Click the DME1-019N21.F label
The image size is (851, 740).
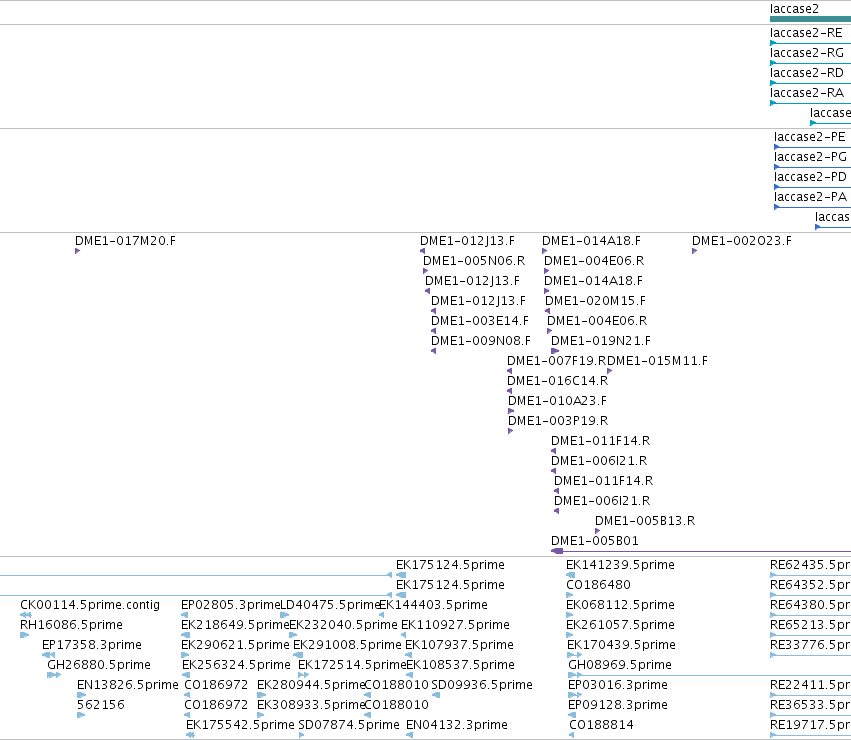pyautogui.click(x=600, y=341)
